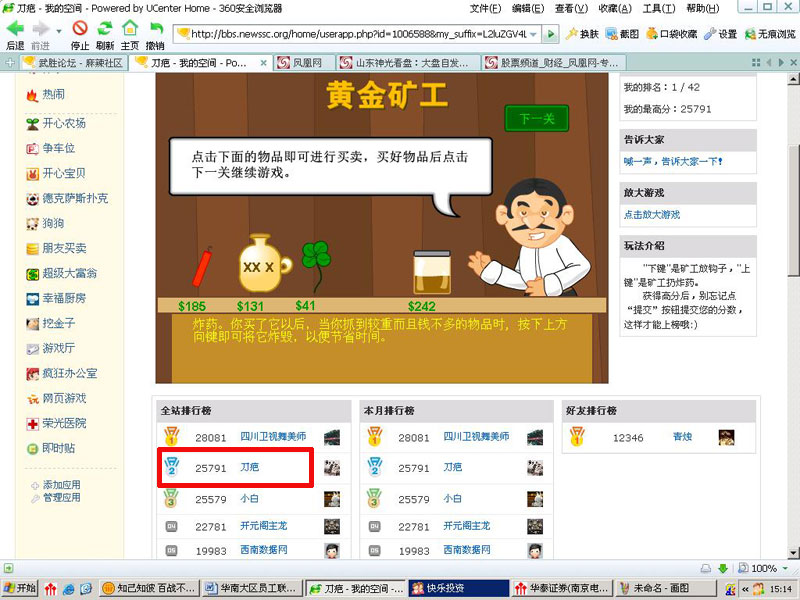The width and height of the screenshot is (800, 600).
Task: Expand the address bar URL history dropdown
Action: click(533, 34)
